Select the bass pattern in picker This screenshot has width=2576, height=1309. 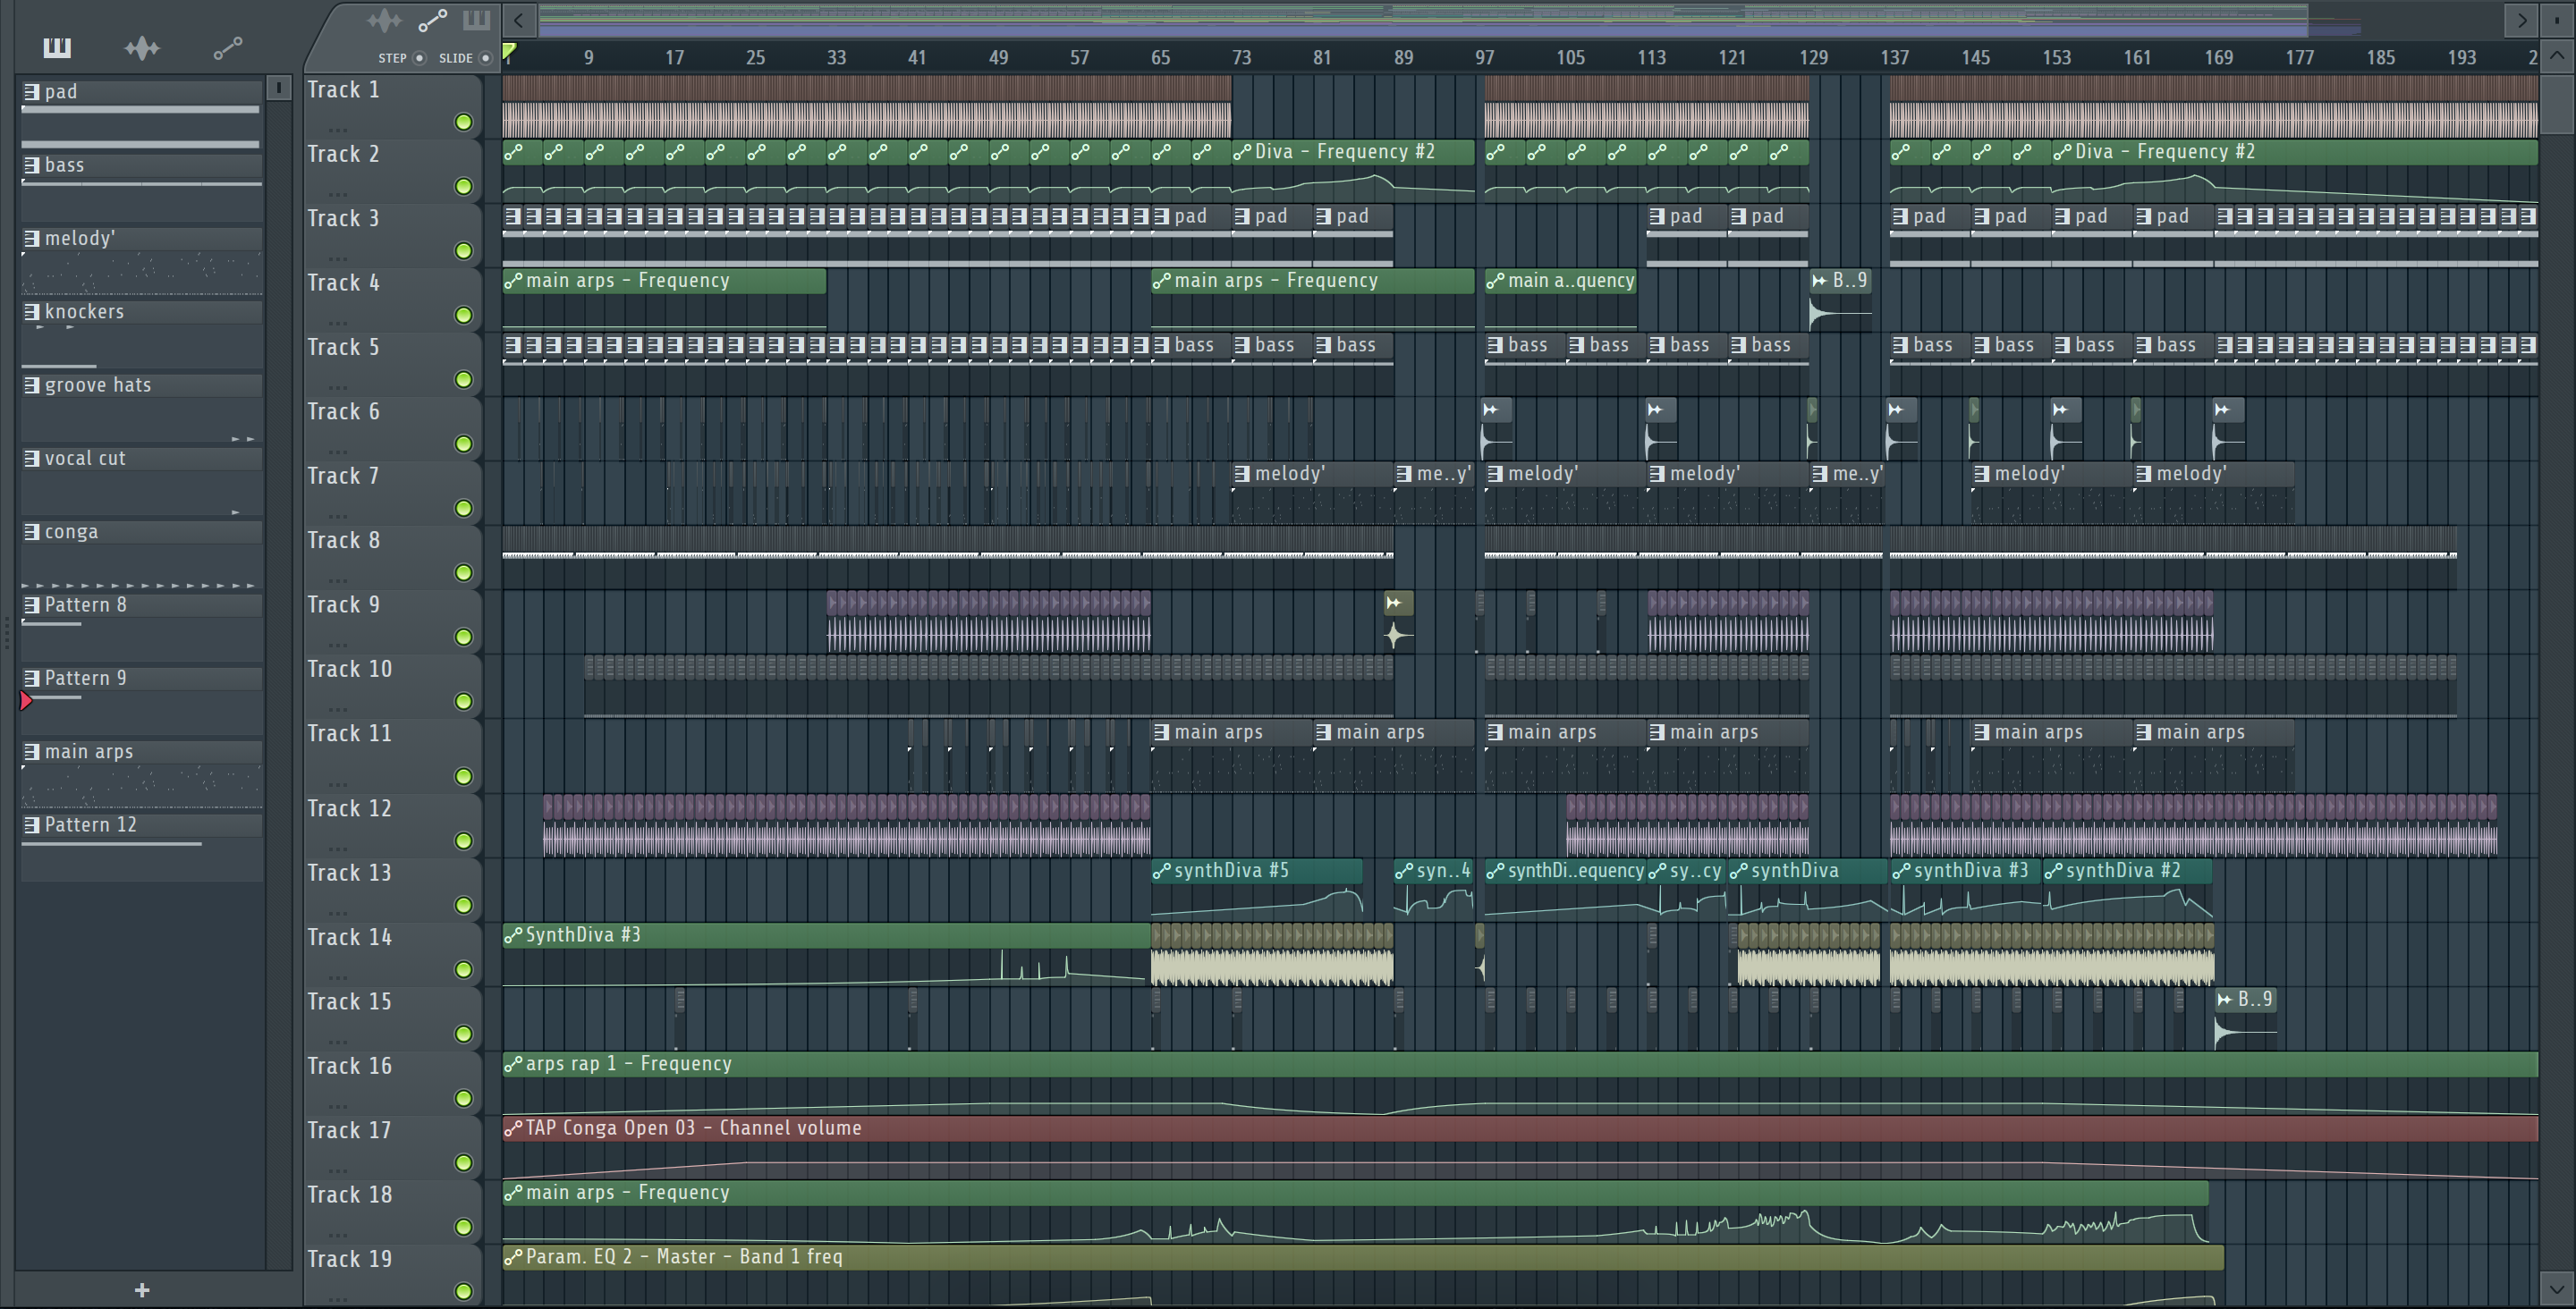pyautogui.click(x=141, y=165)
